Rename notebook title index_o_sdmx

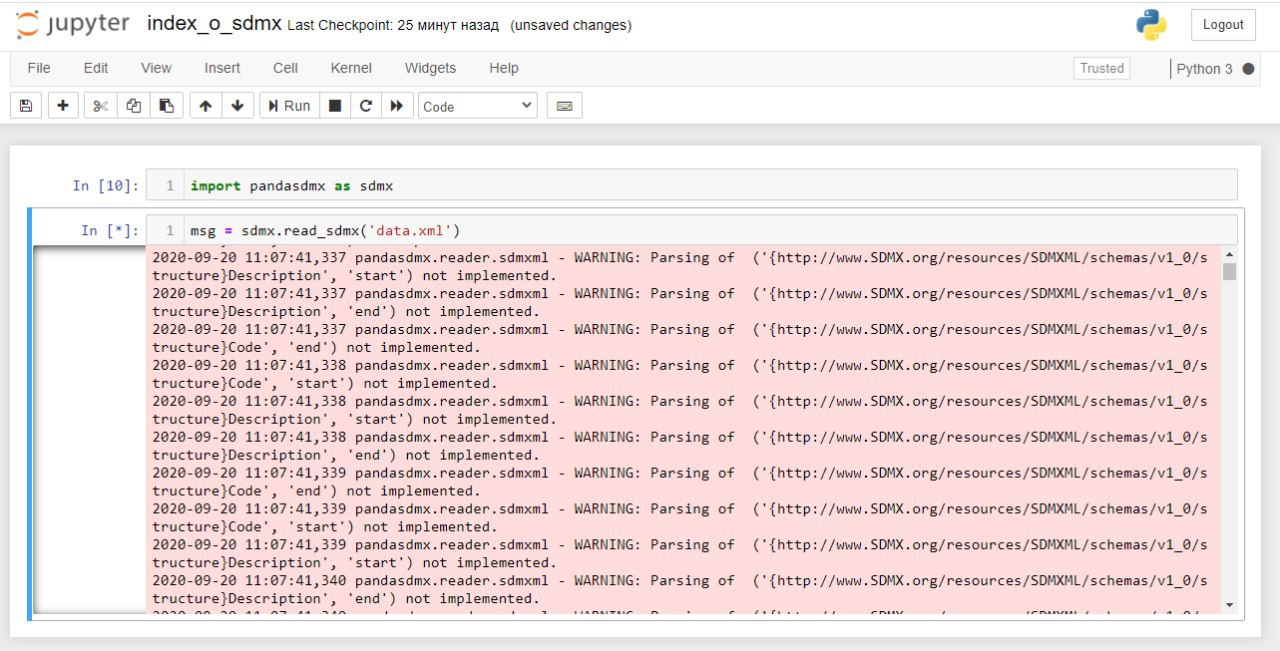coord(214,24)
